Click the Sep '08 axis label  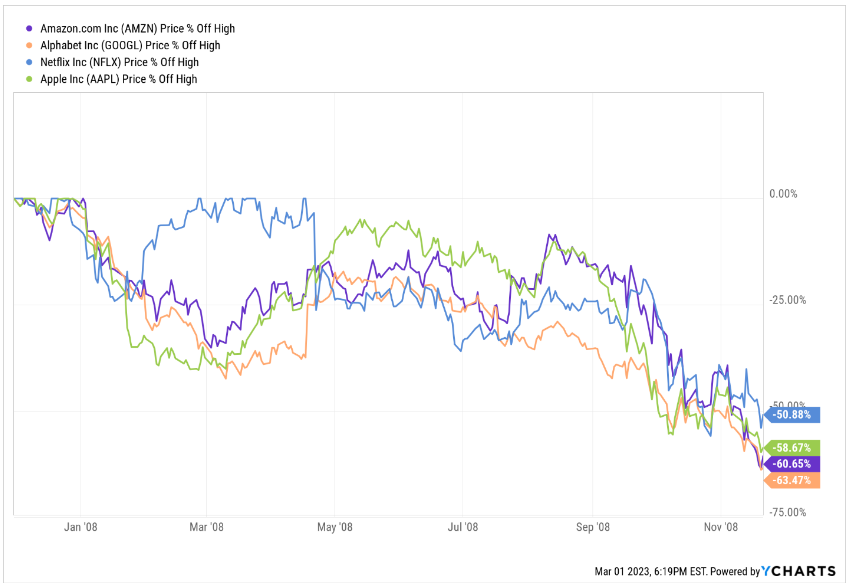(594, 526)
